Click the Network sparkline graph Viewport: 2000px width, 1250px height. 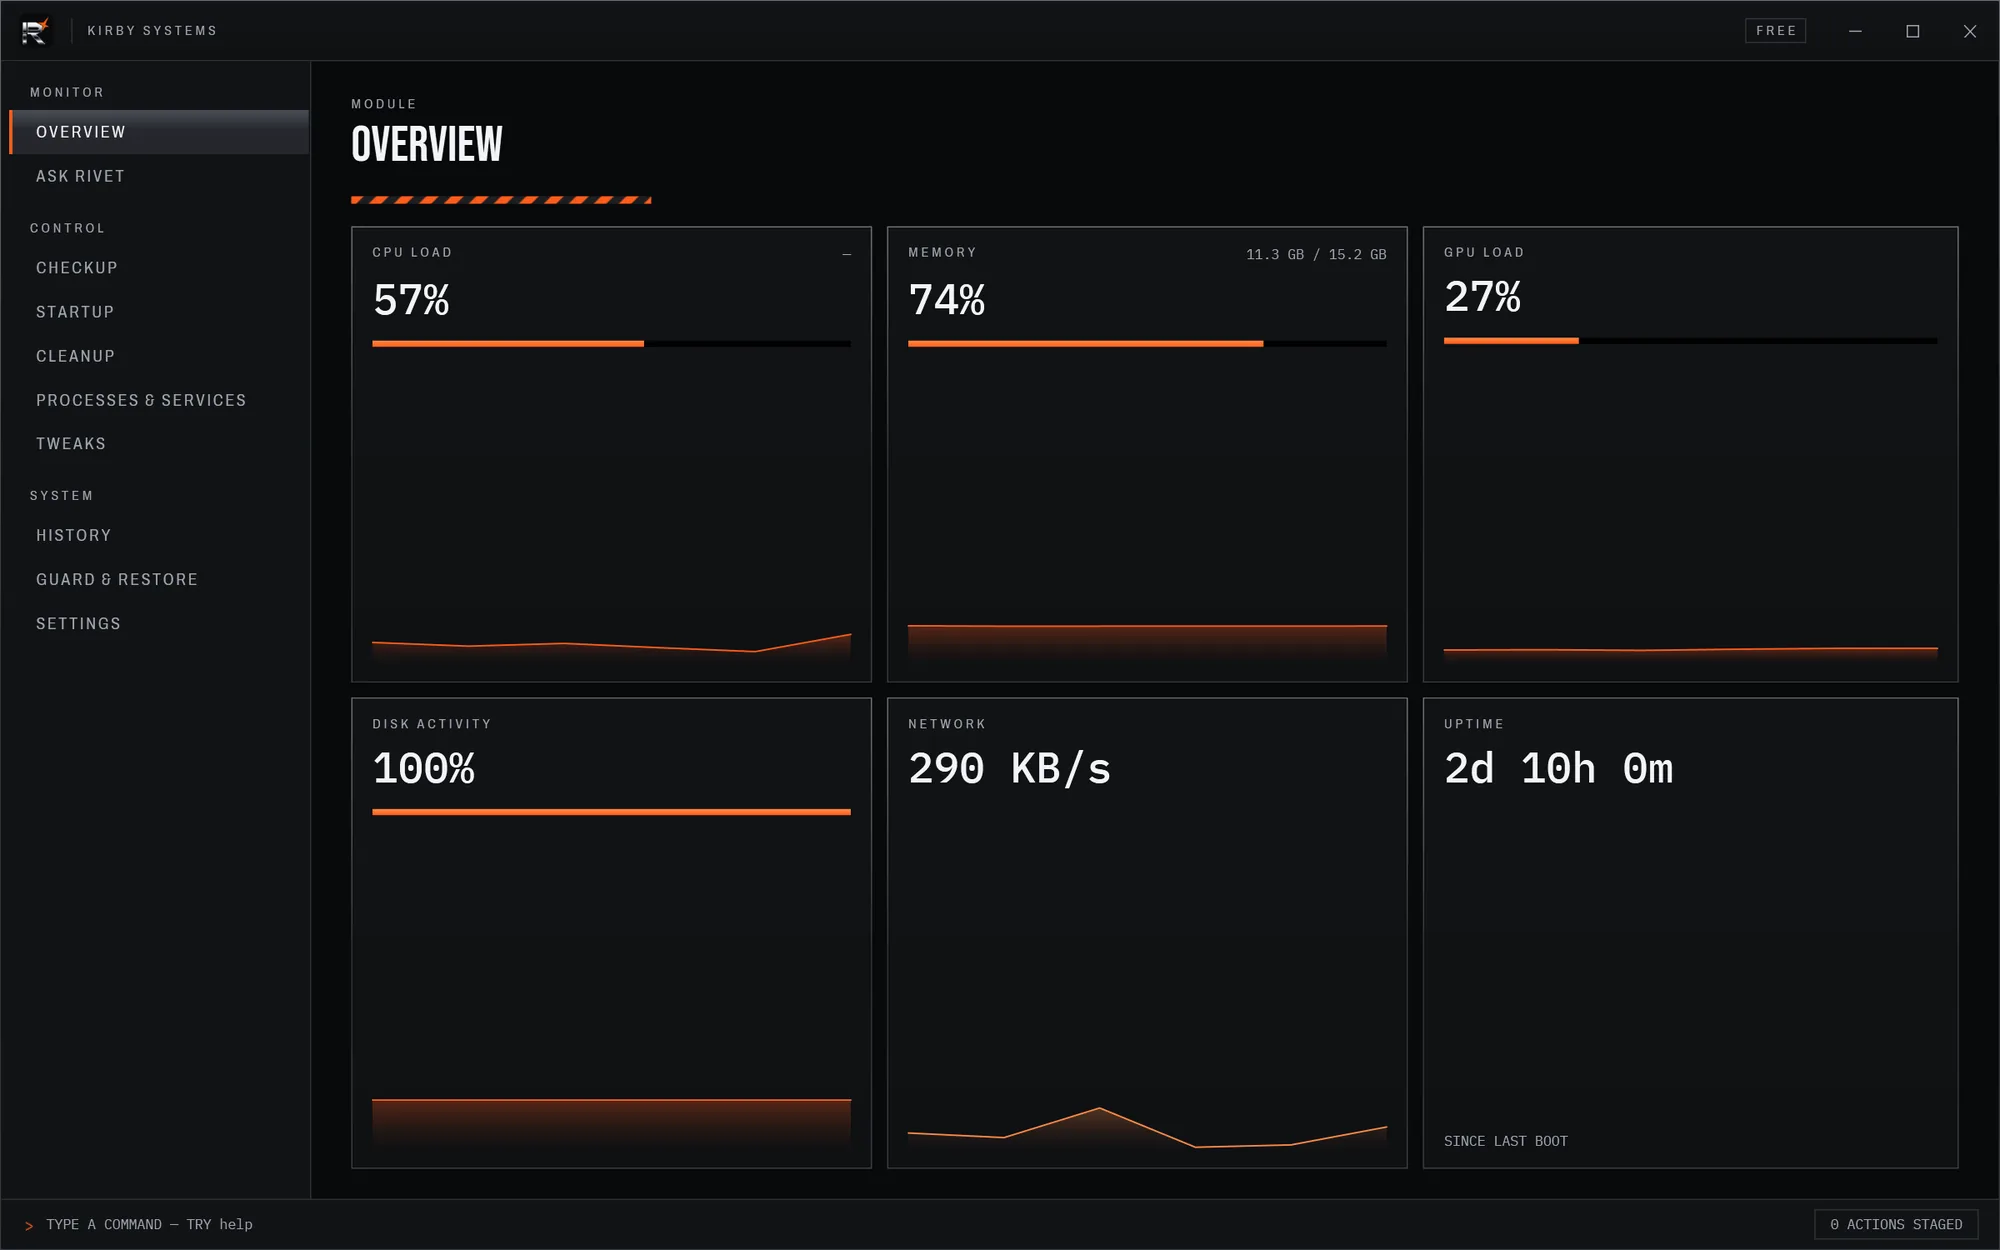coord(1147,1127)
